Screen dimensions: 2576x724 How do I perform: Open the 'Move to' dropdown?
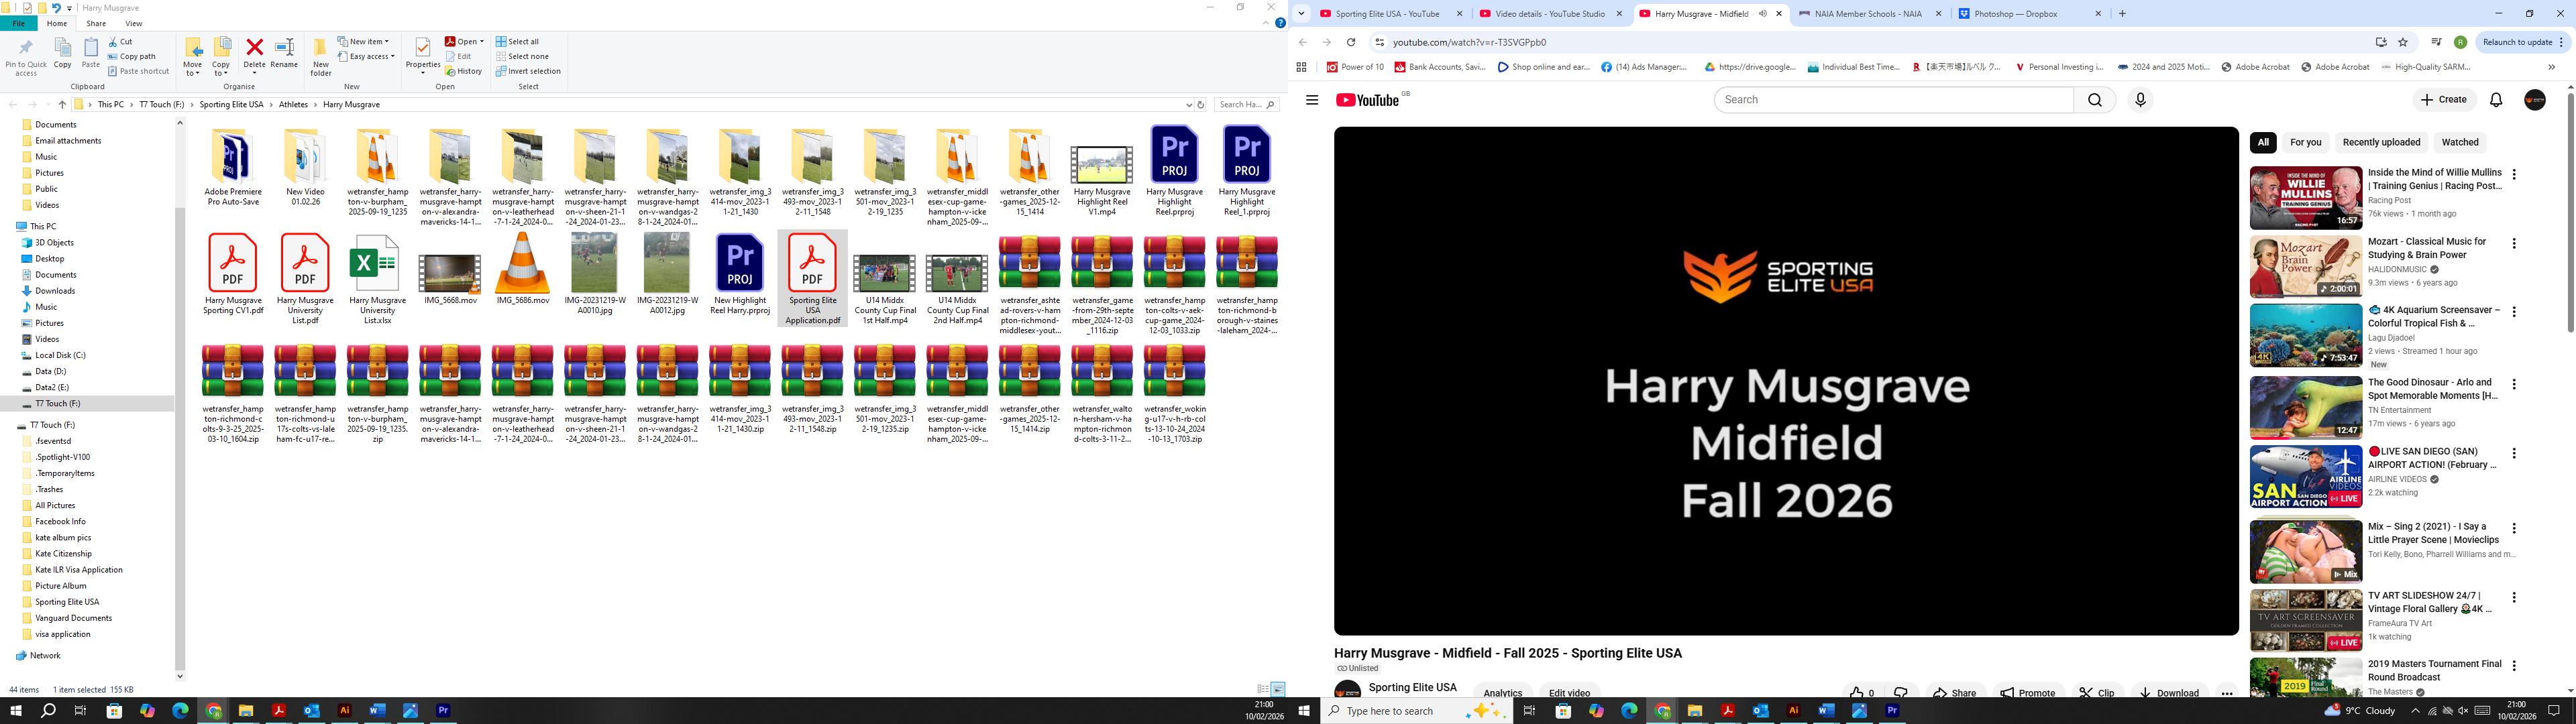coord(193,66)
